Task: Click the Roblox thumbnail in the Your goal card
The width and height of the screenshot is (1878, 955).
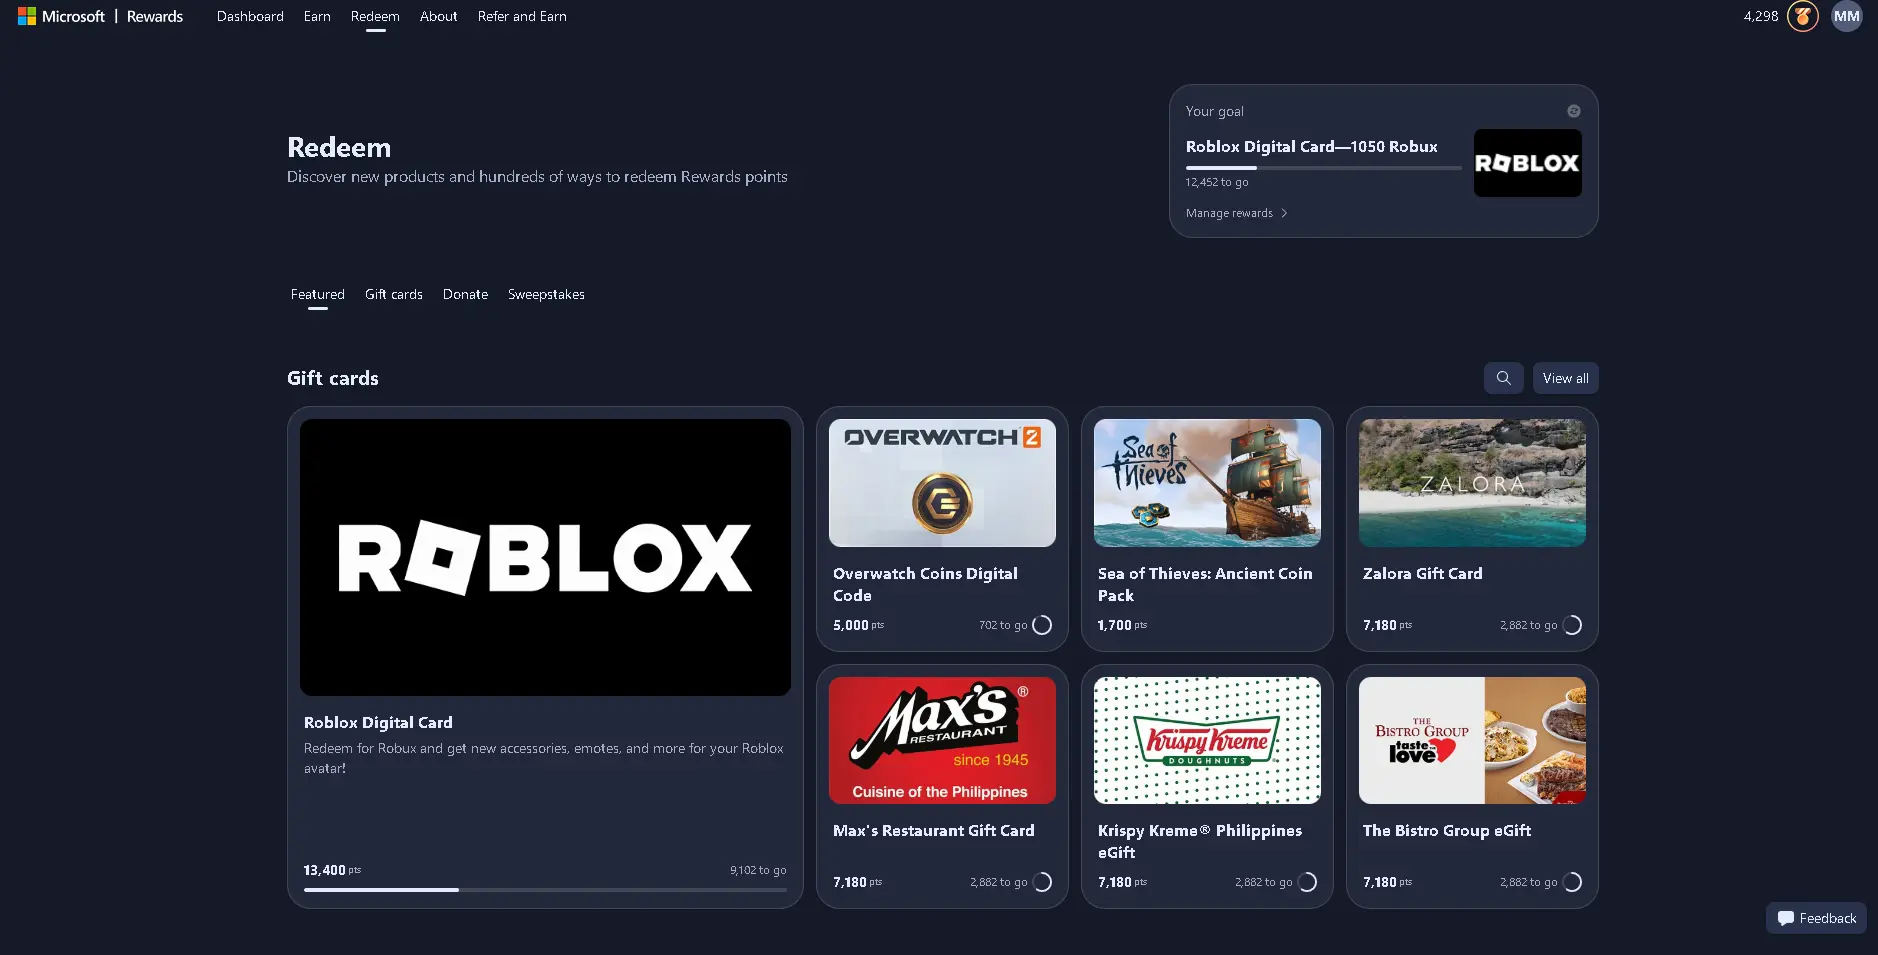Action: click(x=1527, y=163)
